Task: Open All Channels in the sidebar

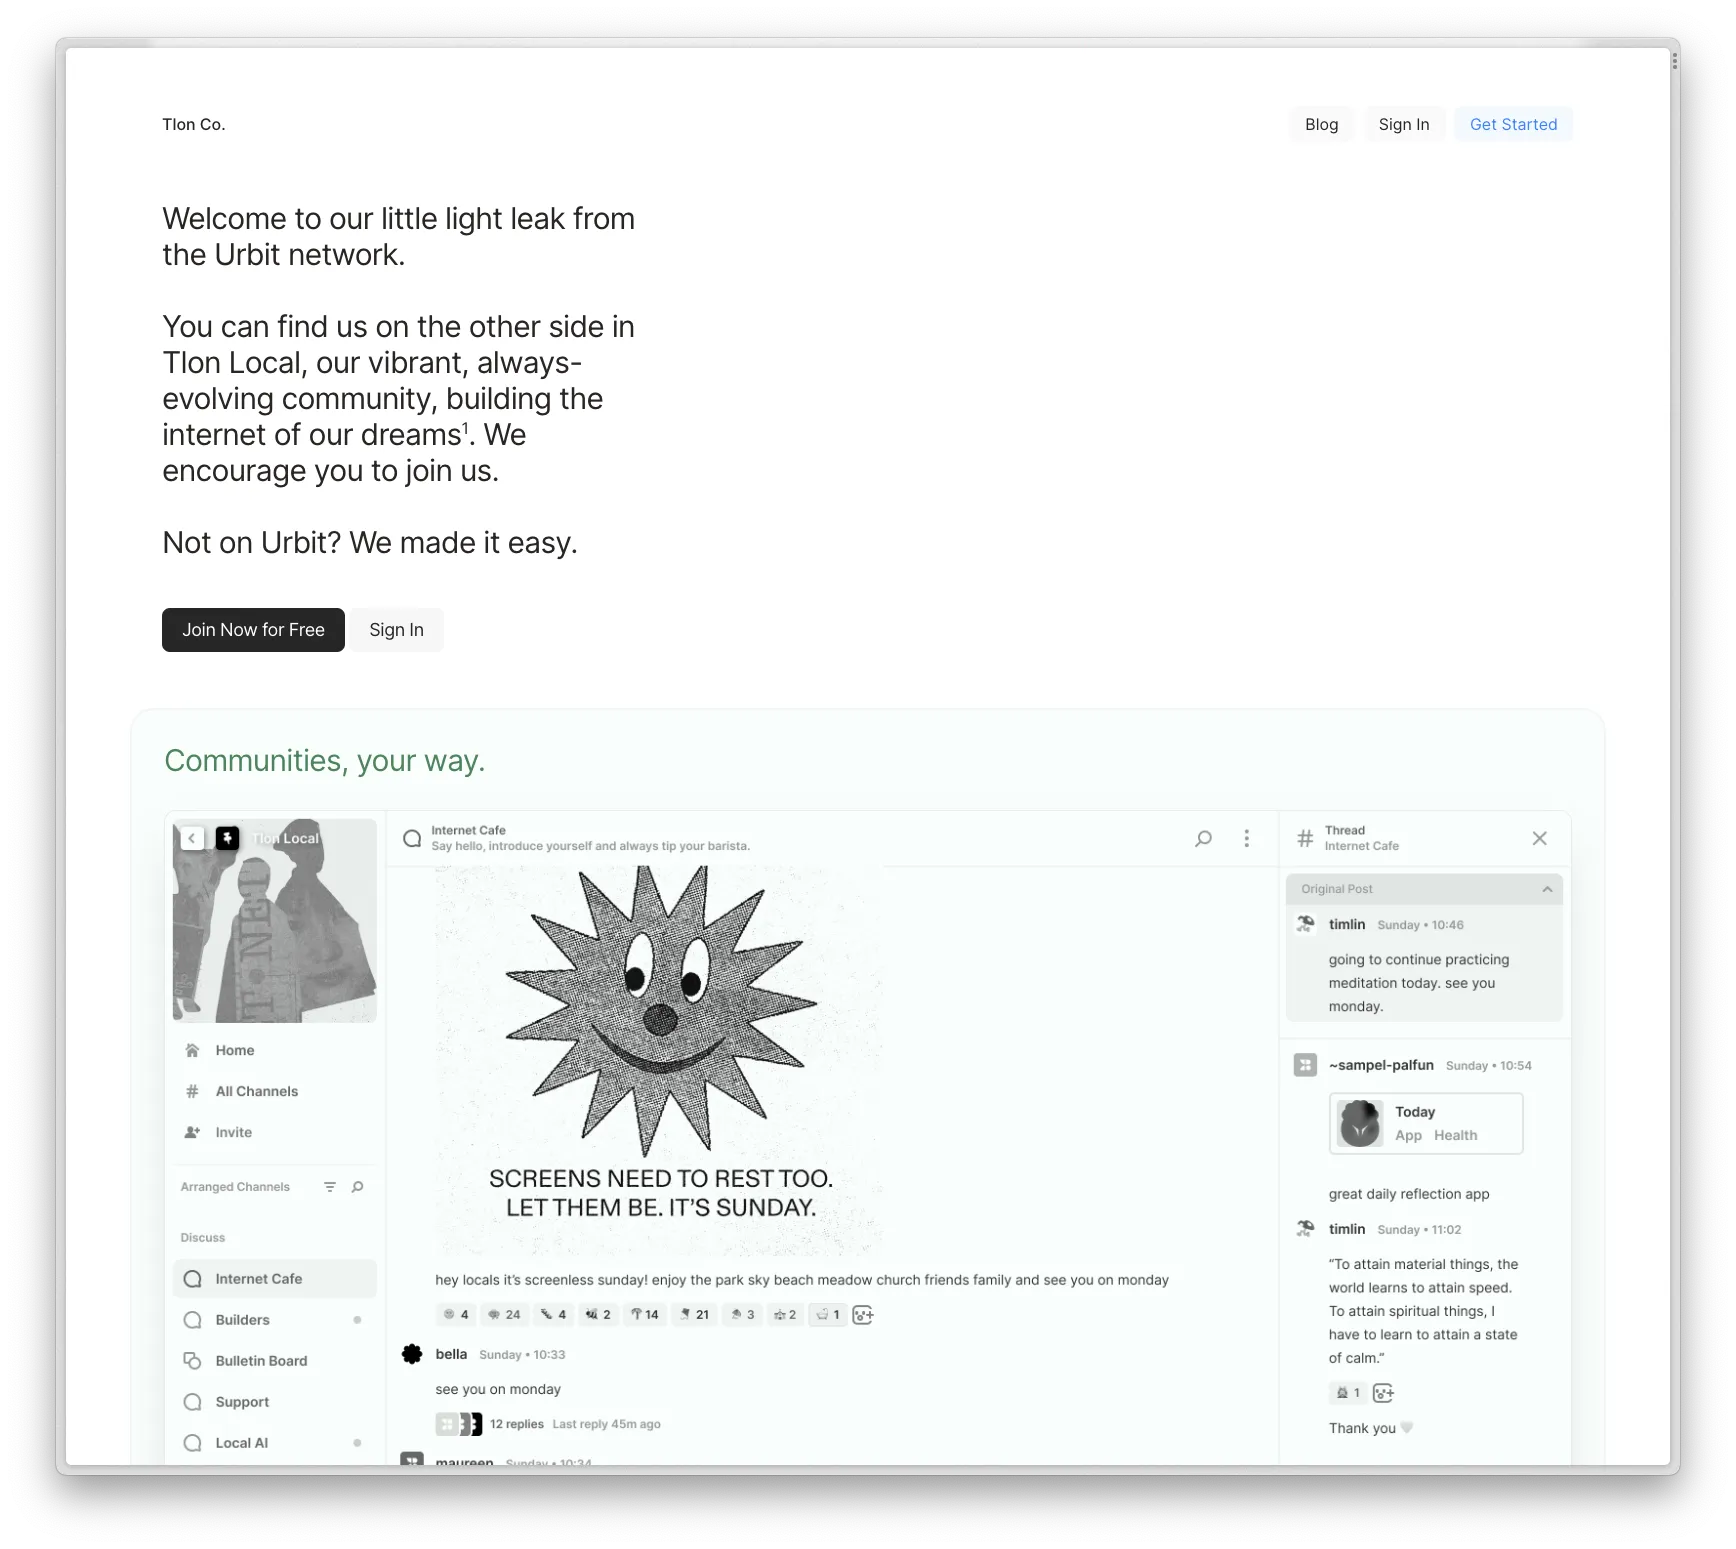Action: pyautogui.click(x=274, y=1091)
